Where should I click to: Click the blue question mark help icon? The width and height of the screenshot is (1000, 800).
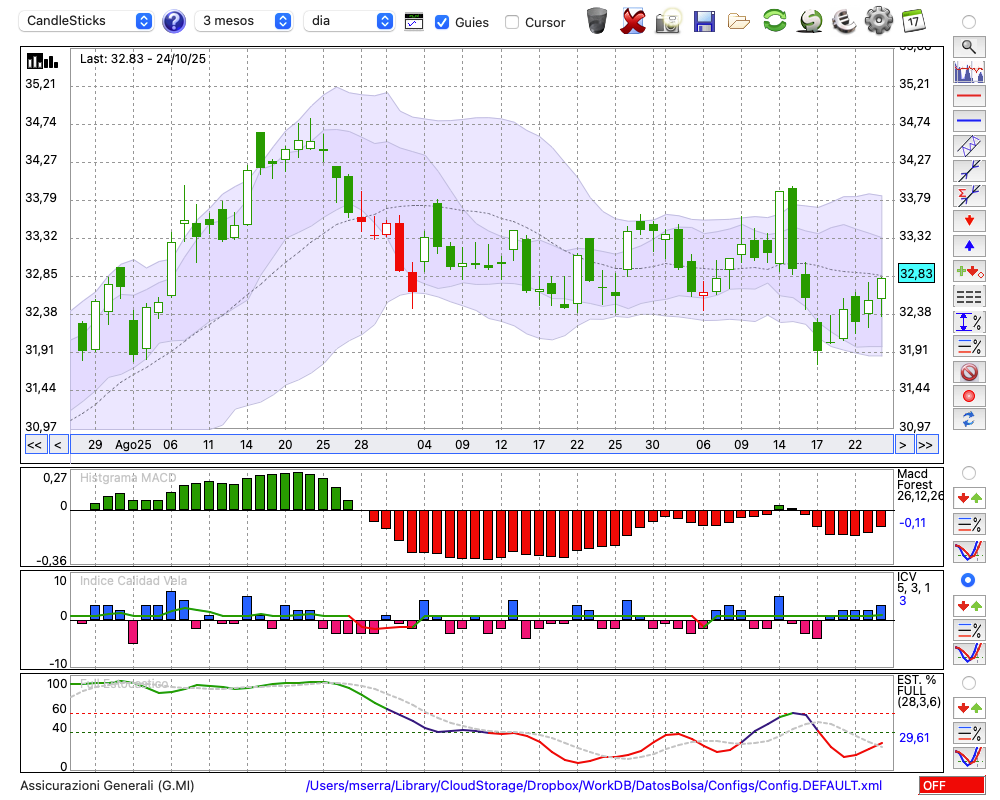point(174,21)
